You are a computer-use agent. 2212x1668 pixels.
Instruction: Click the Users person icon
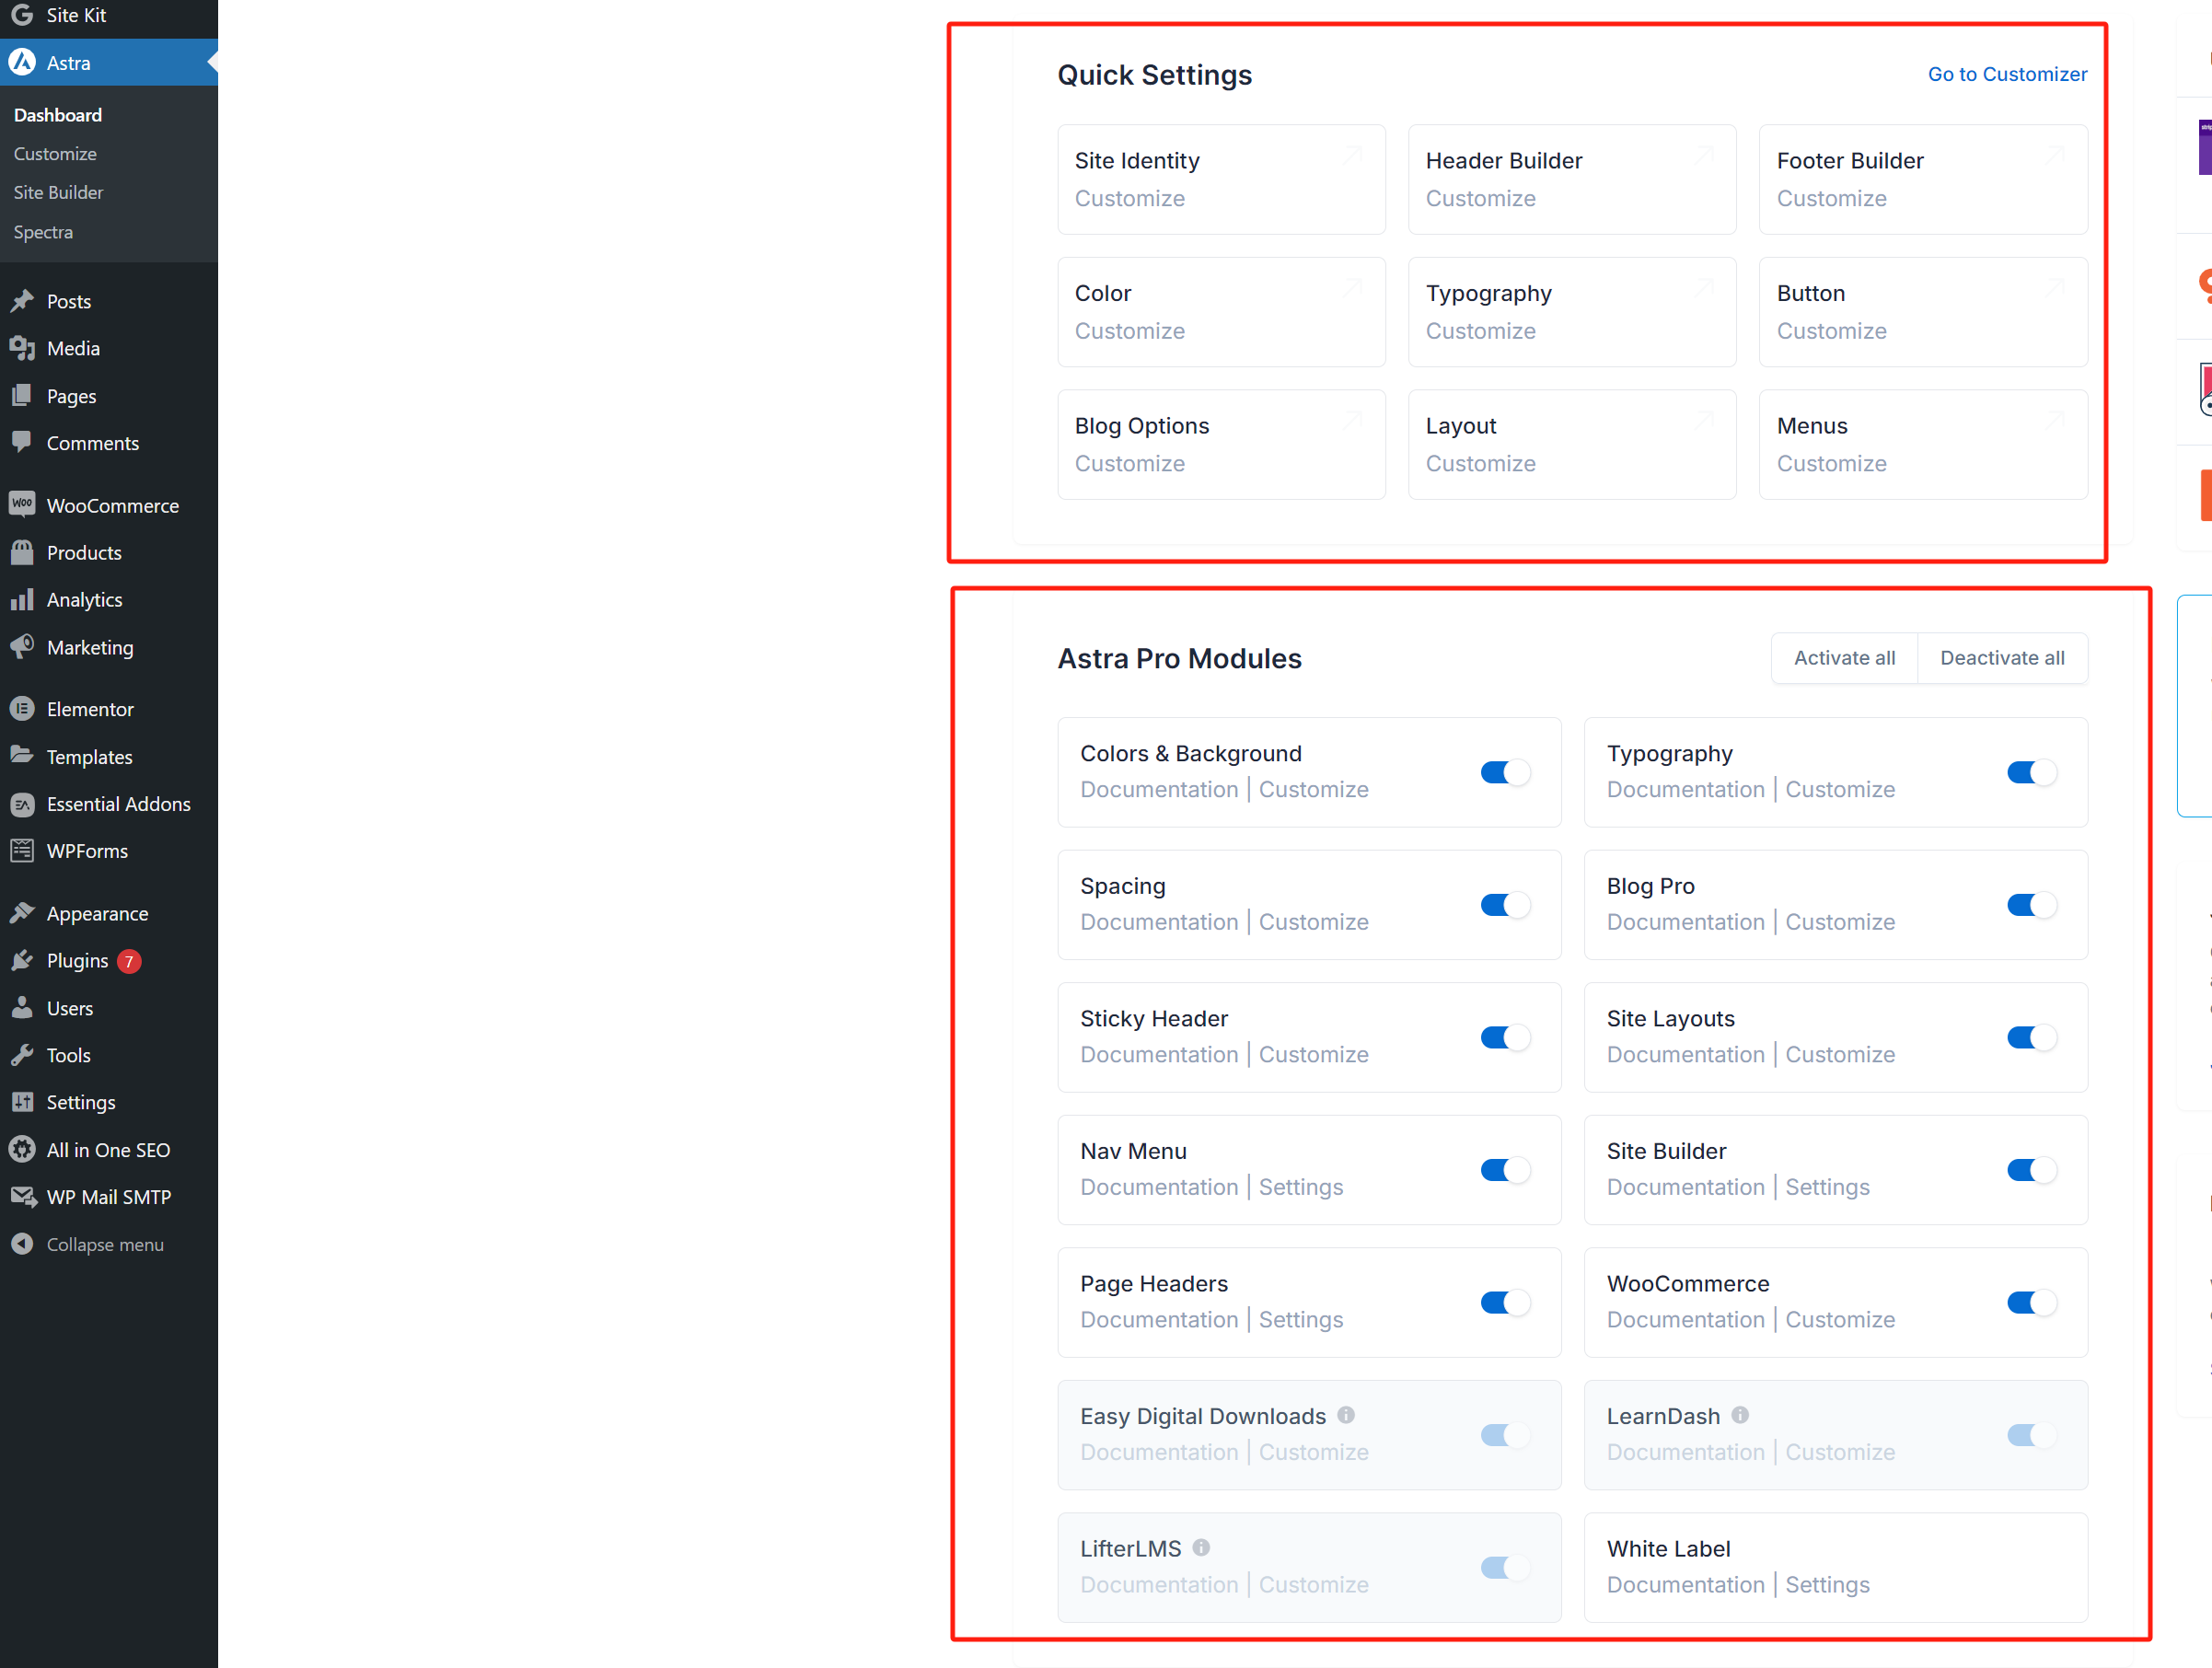coord(22,1008)
